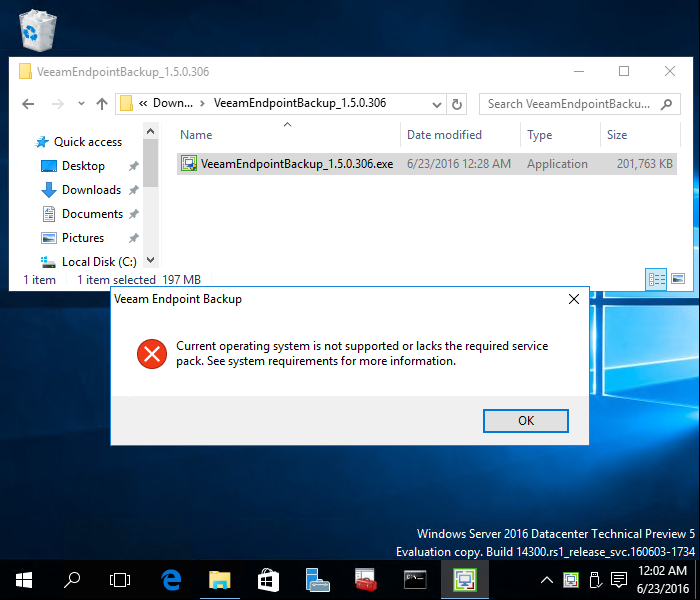Switch to Large icons view in Explorer
The width and height of the screenshot is (700, 600).
678,279
